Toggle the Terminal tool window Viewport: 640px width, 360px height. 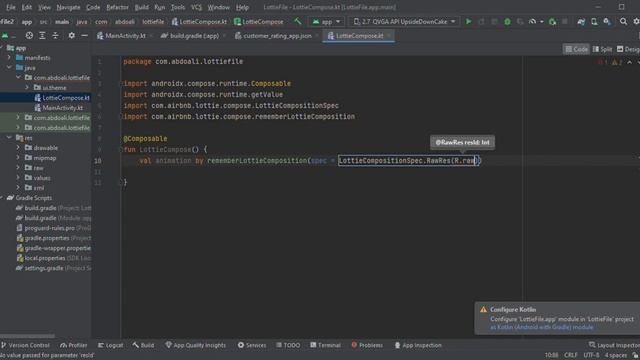(x=325, y=345)
